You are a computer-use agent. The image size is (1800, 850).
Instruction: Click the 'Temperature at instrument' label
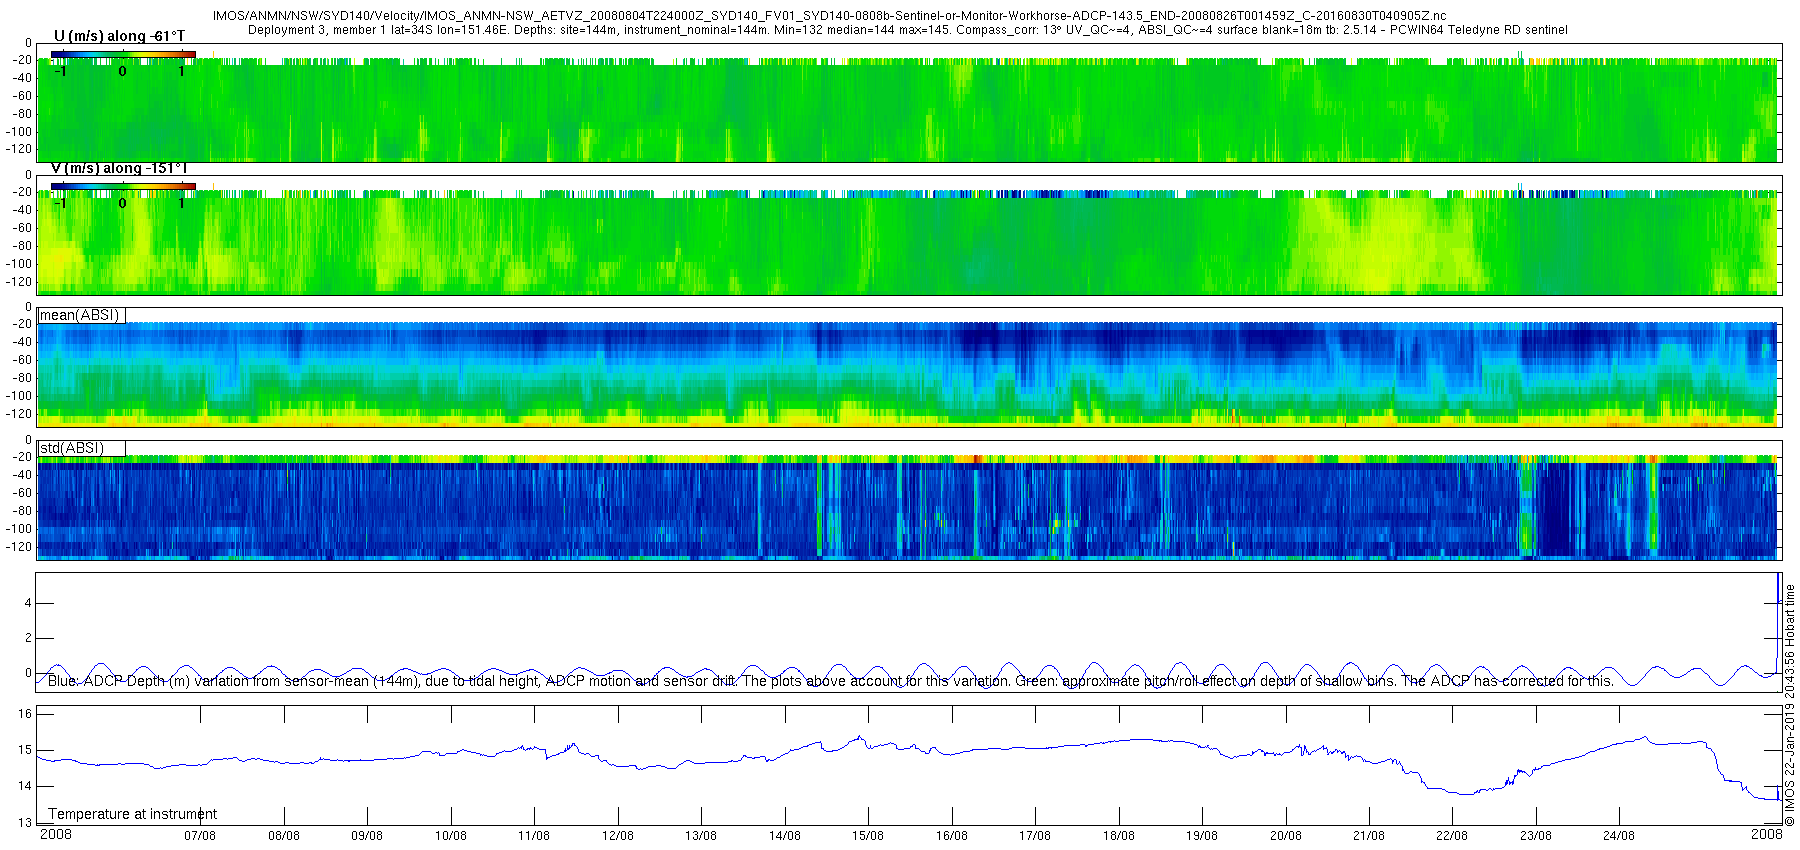tap(132, 814)
